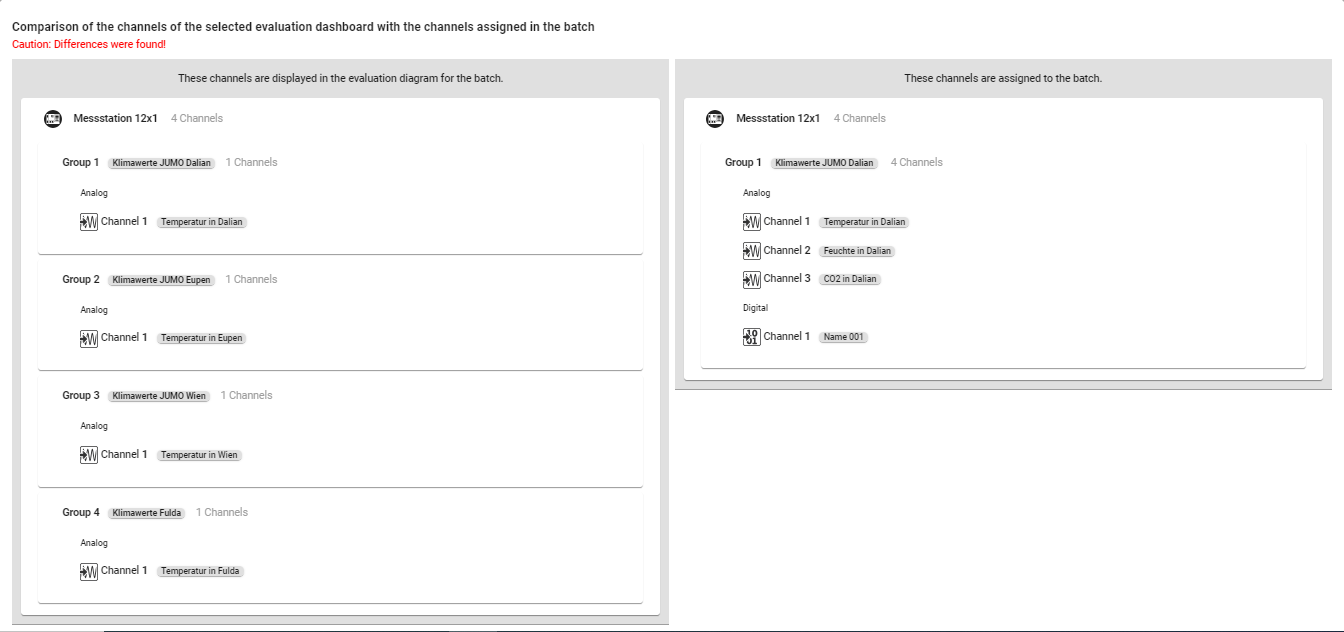
Task: Select the Klimawerte Fulda group tag
Action: click(x=147, y=513)
